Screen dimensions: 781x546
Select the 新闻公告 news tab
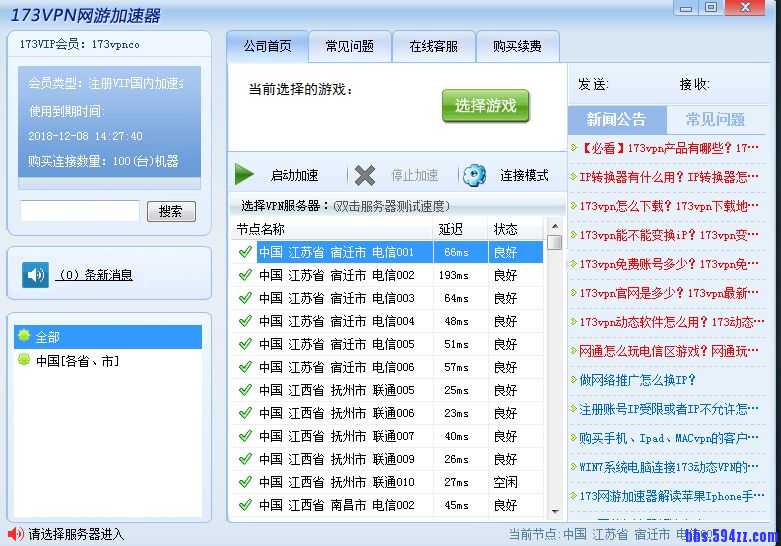pos(617,120)
